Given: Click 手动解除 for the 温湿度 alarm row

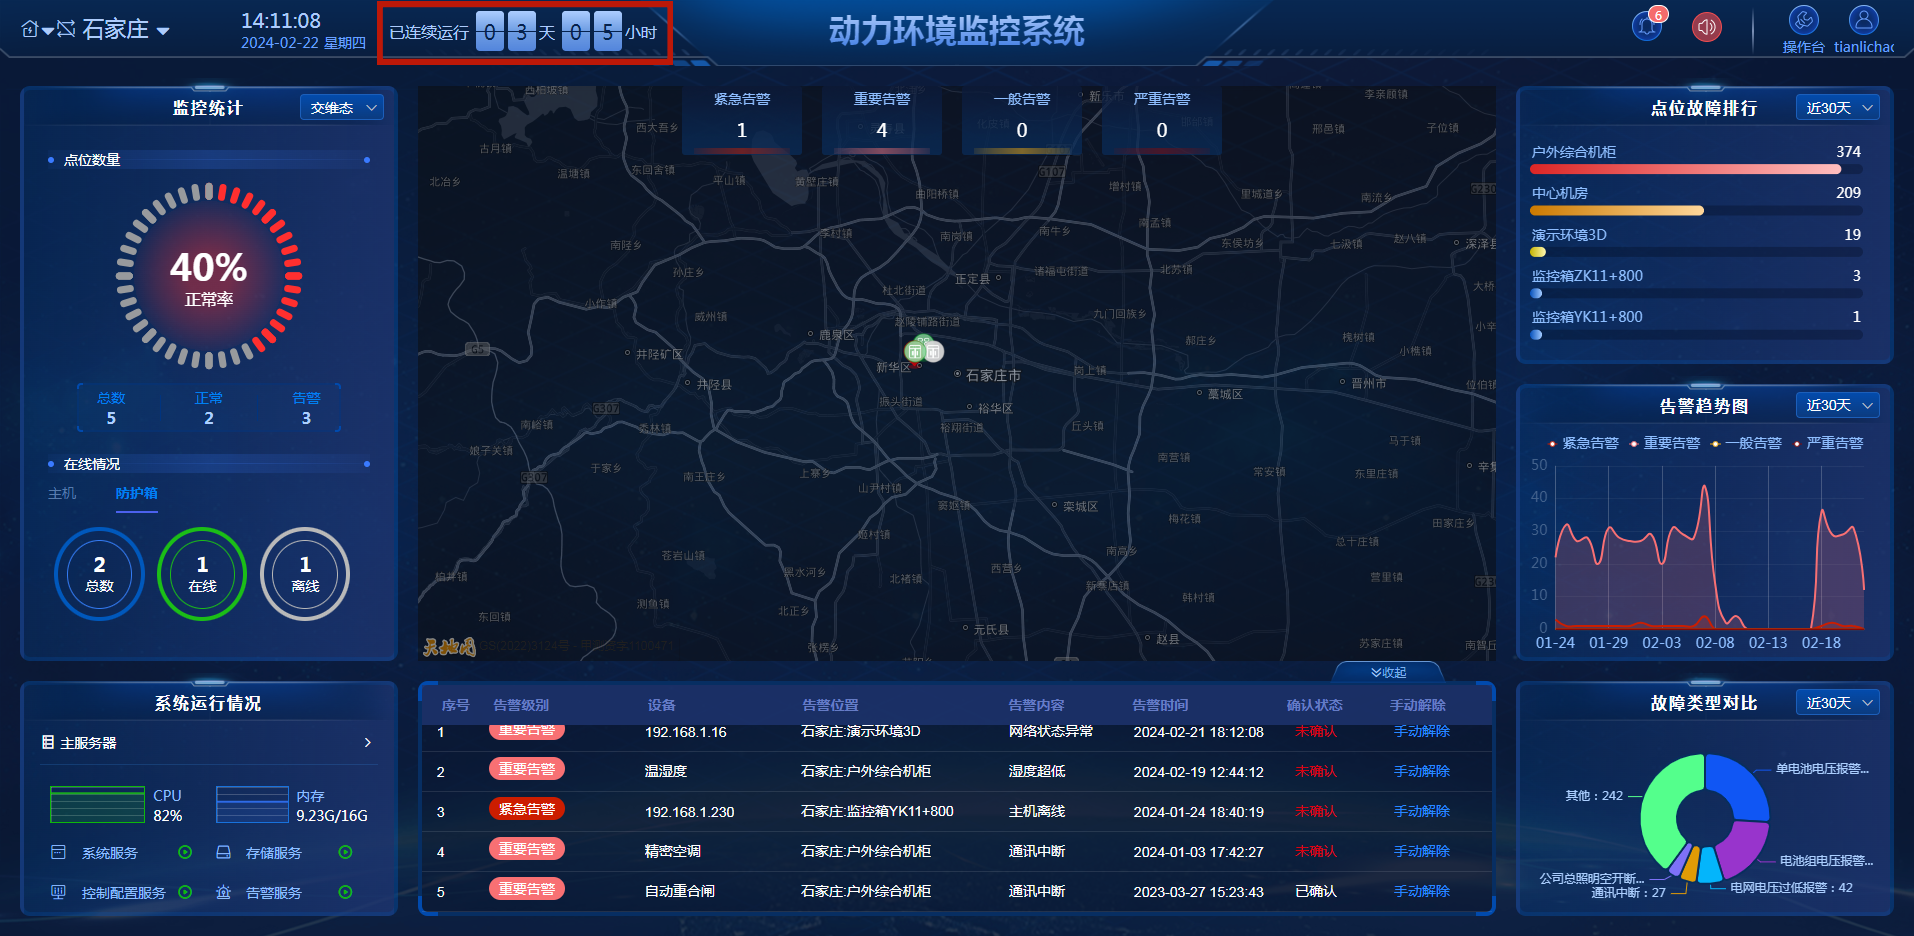Looking at the screenshot, I should point(1421,771).
